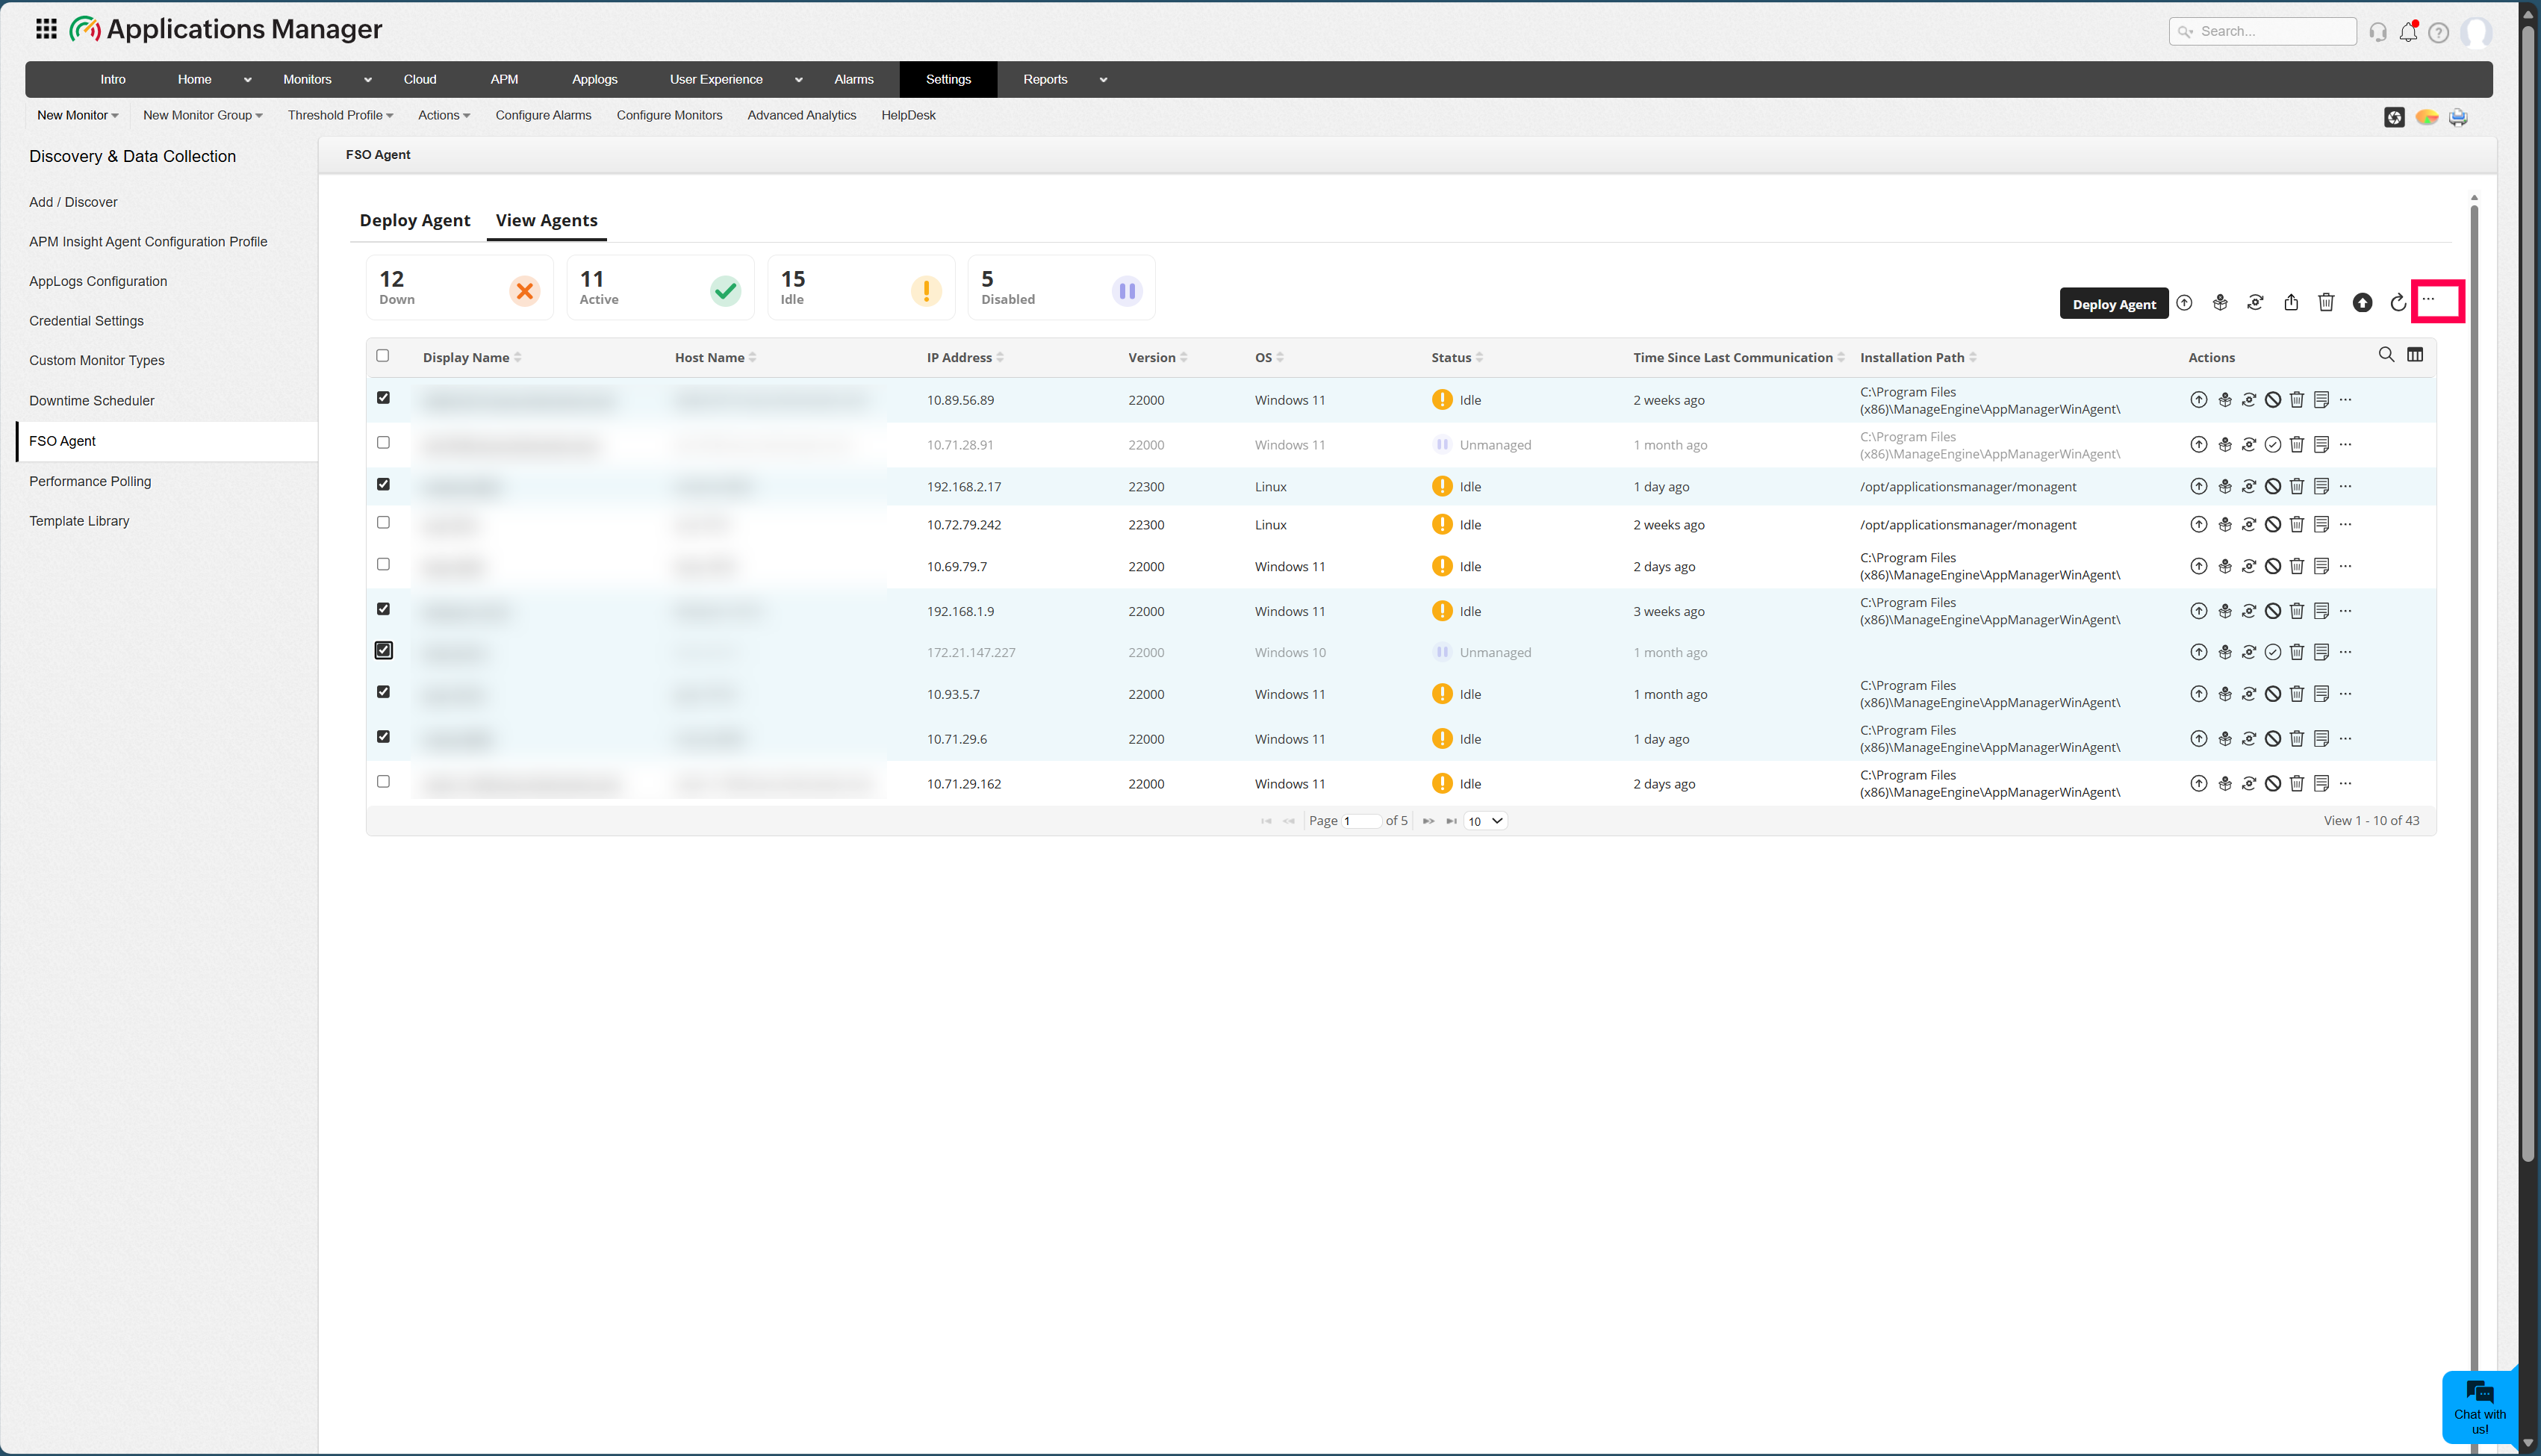Uncheck the 10.89.56.89 agent row checkbox

(x=383, y=398)
